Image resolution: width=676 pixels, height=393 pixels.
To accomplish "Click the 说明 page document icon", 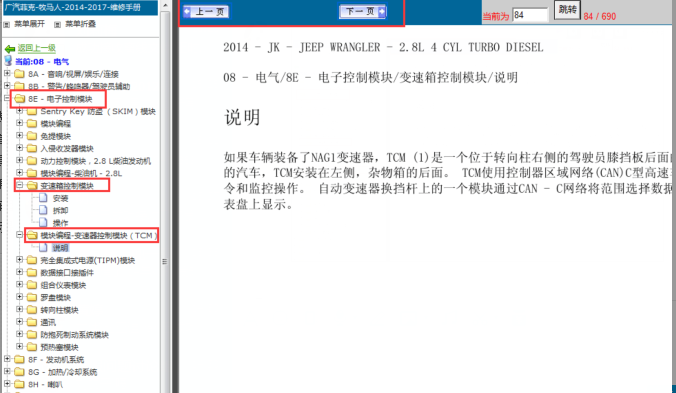I will 43,248.
